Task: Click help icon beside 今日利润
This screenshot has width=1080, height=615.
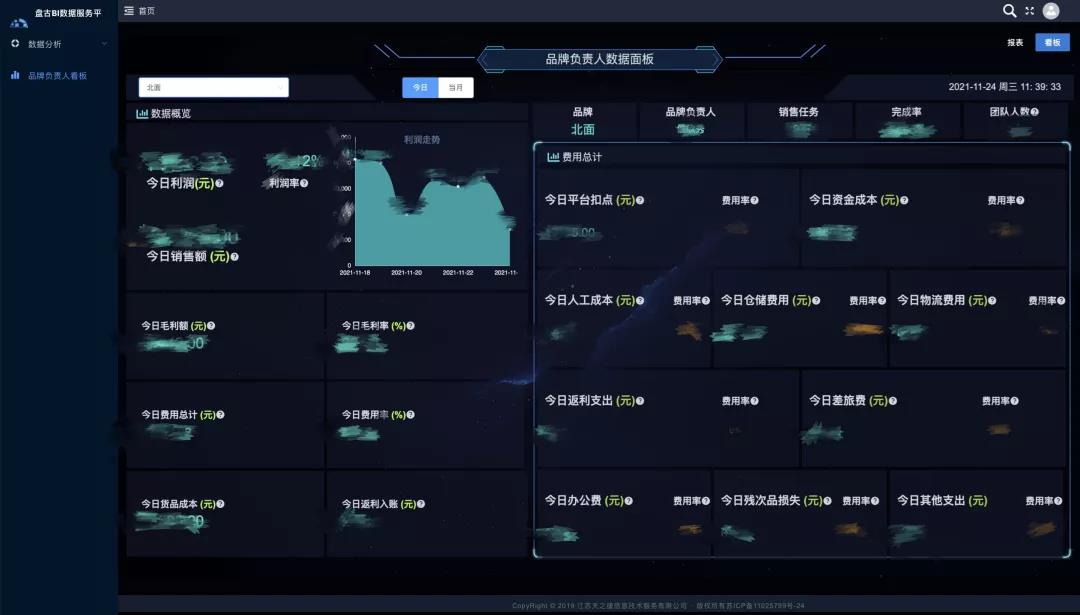Action: click(x=219, y=184)
